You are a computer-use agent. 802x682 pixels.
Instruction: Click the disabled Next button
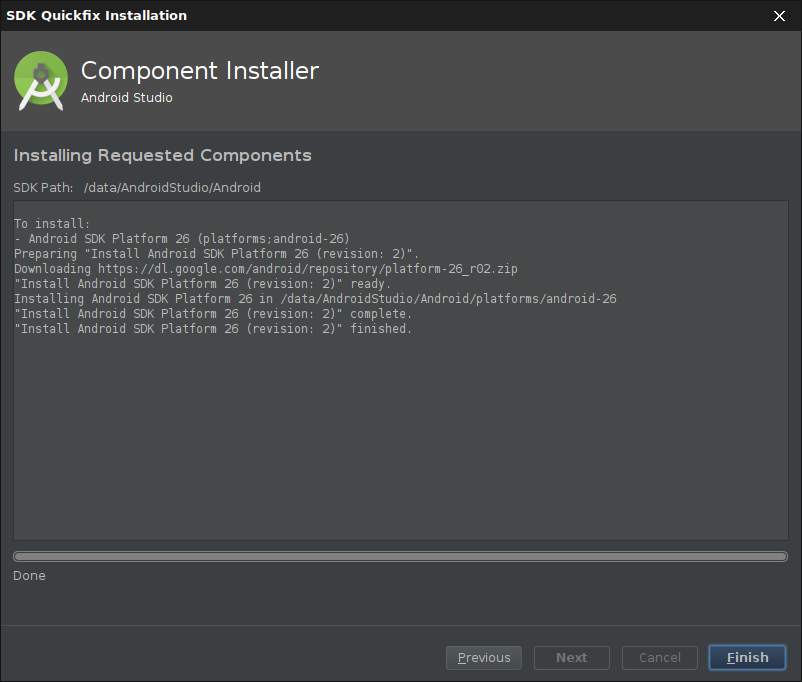tap(571, 657)
